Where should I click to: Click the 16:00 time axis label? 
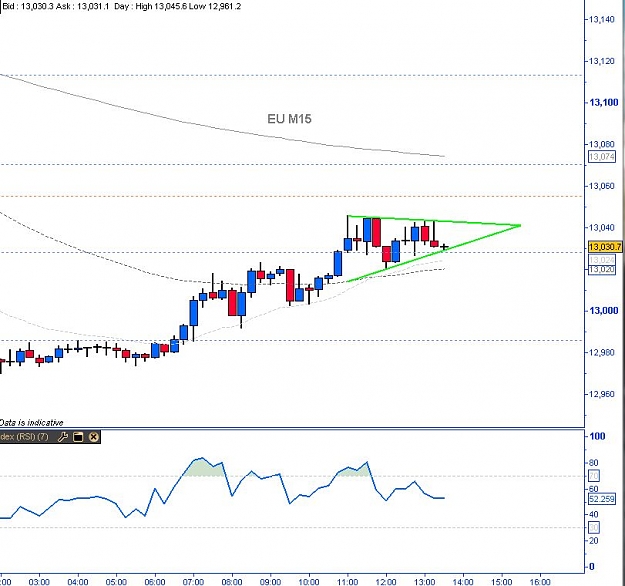[x=540, y=582]
